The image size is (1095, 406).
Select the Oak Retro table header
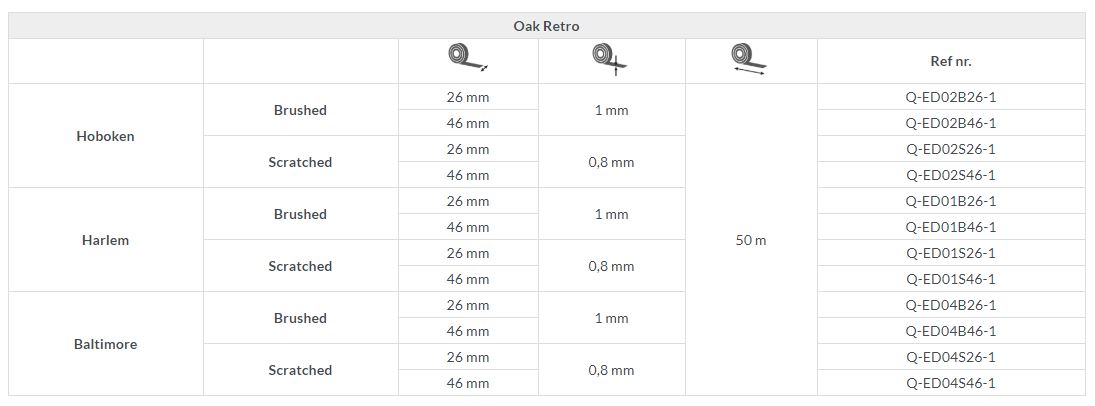546,26
